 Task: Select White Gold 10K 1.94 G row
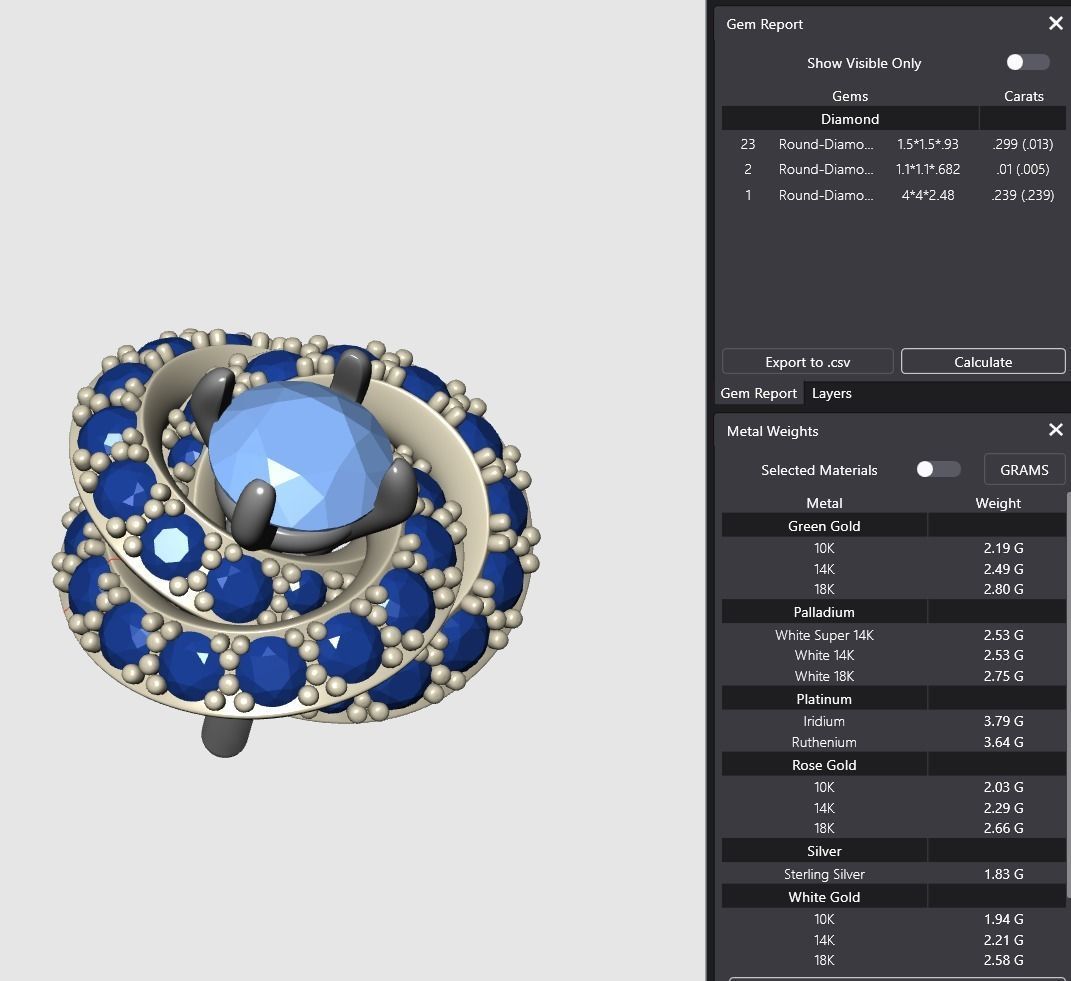(x=893, y=920)
